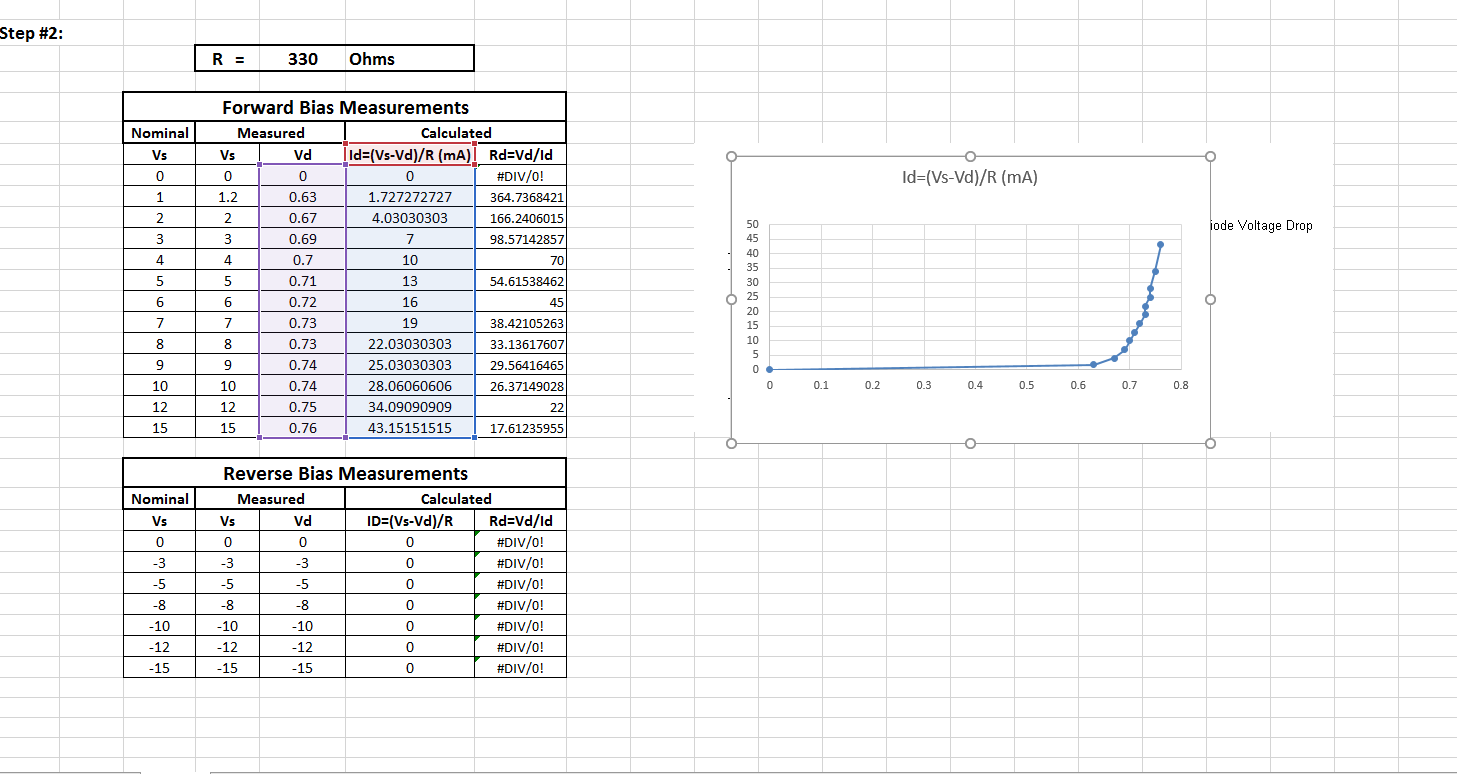Select the ID=(Vs-Vd)/R header in reverse table
The width and height of the screenshot is (1457, 774).
[x=410, y=521]
